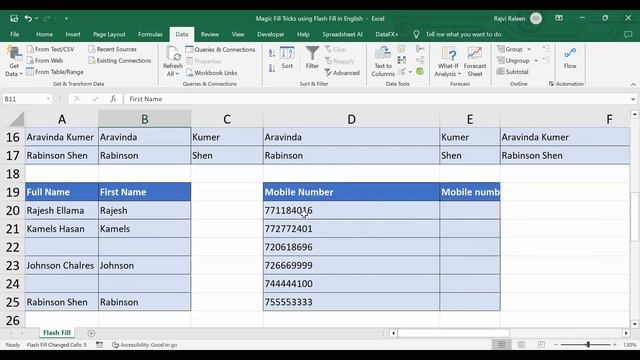Switch to Page Break Preview
640x360 pixels.
pos(541,345)
